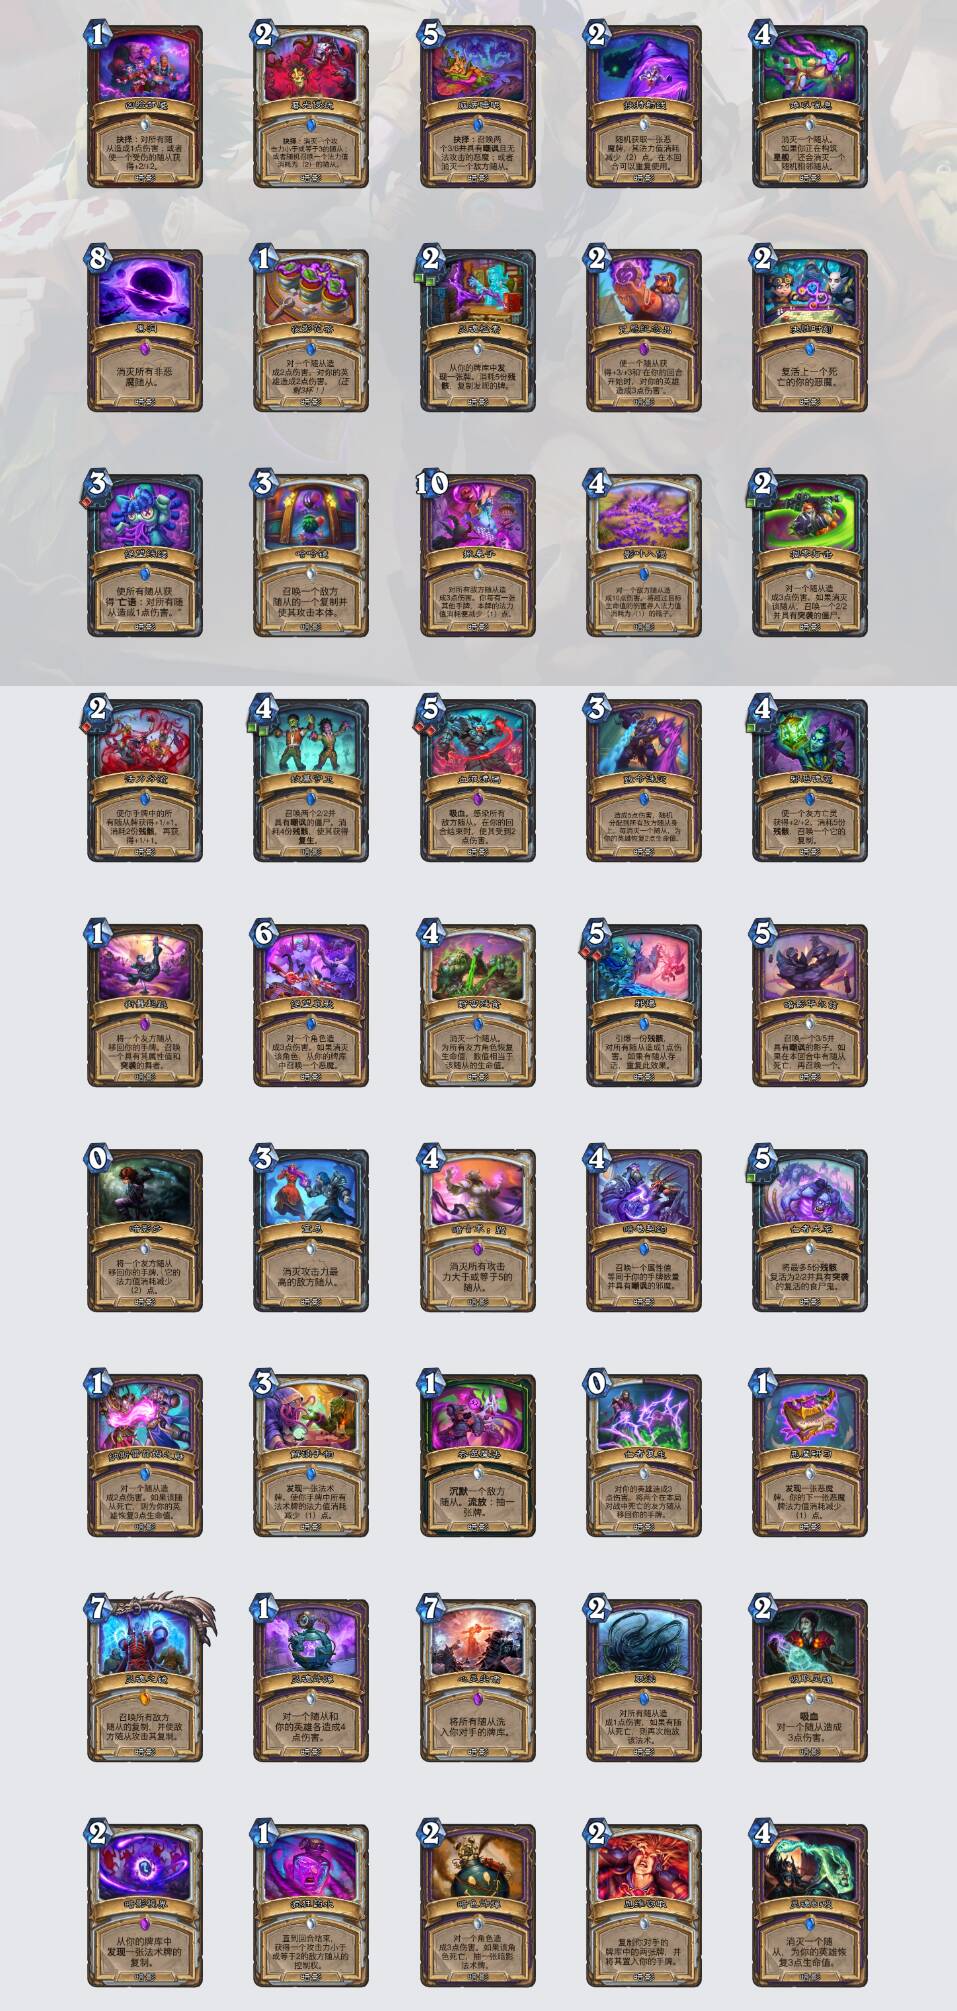The image size is (957, 2011).
Task: Open the 0-cost card with dark-haired woman
Action: [144, 1230]
